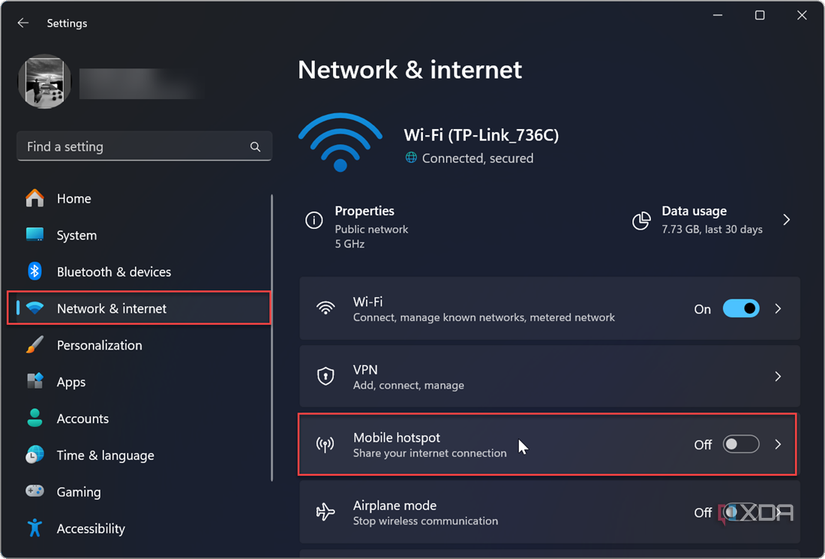Click the VPN shield icon
Image resolution: width=825 pixels, height=559 pixels.
tap(325, 377)
